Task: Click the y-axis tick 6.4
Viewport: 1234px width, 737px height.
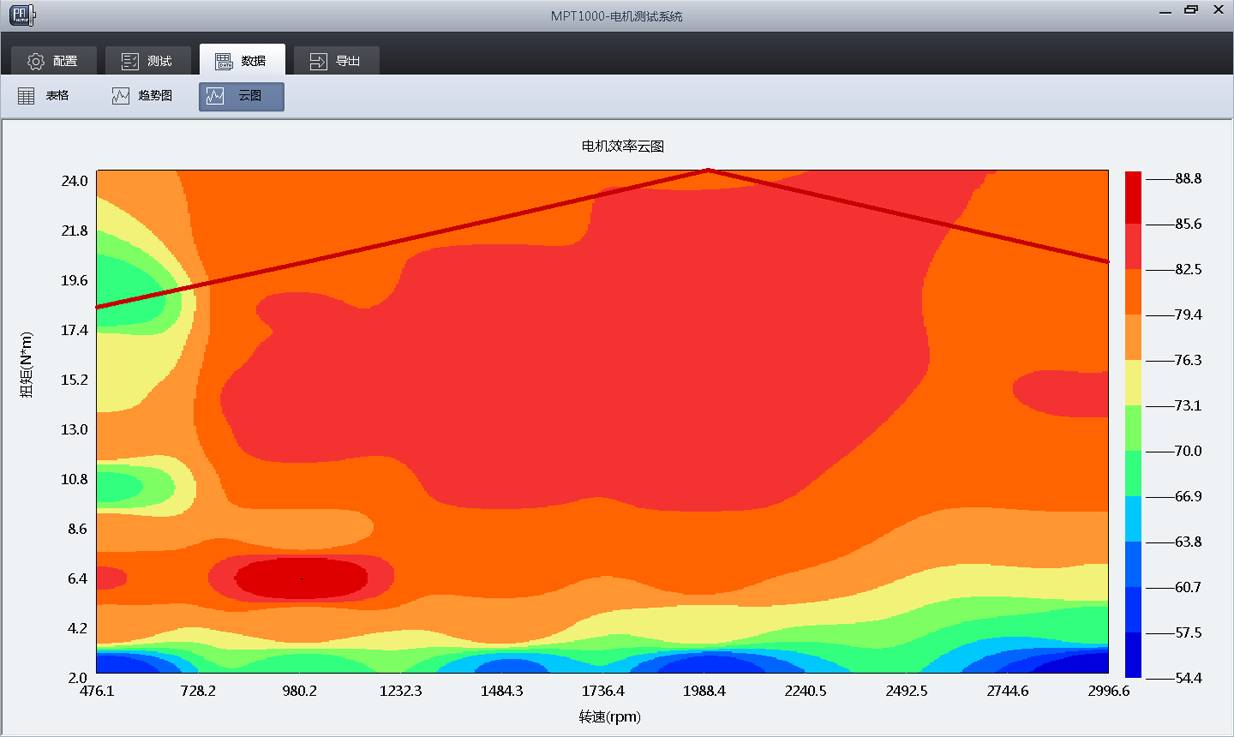Action: point(76,578)
